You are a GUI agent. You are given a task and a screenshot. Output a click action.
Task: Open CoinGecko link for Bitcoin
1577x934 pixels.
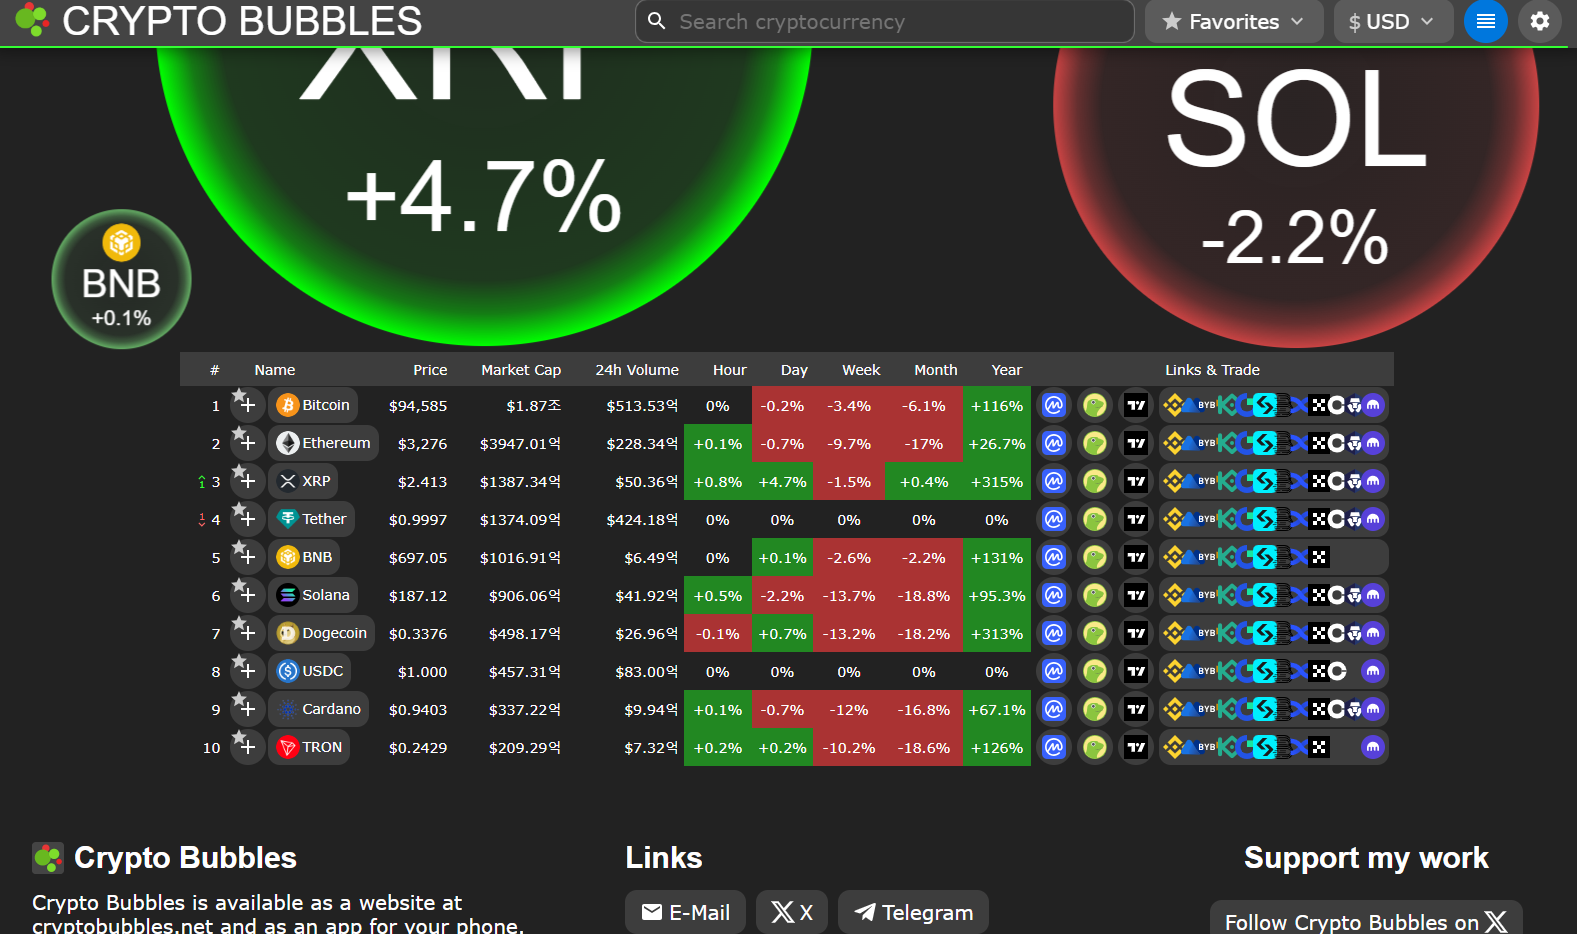[1095, 405]
